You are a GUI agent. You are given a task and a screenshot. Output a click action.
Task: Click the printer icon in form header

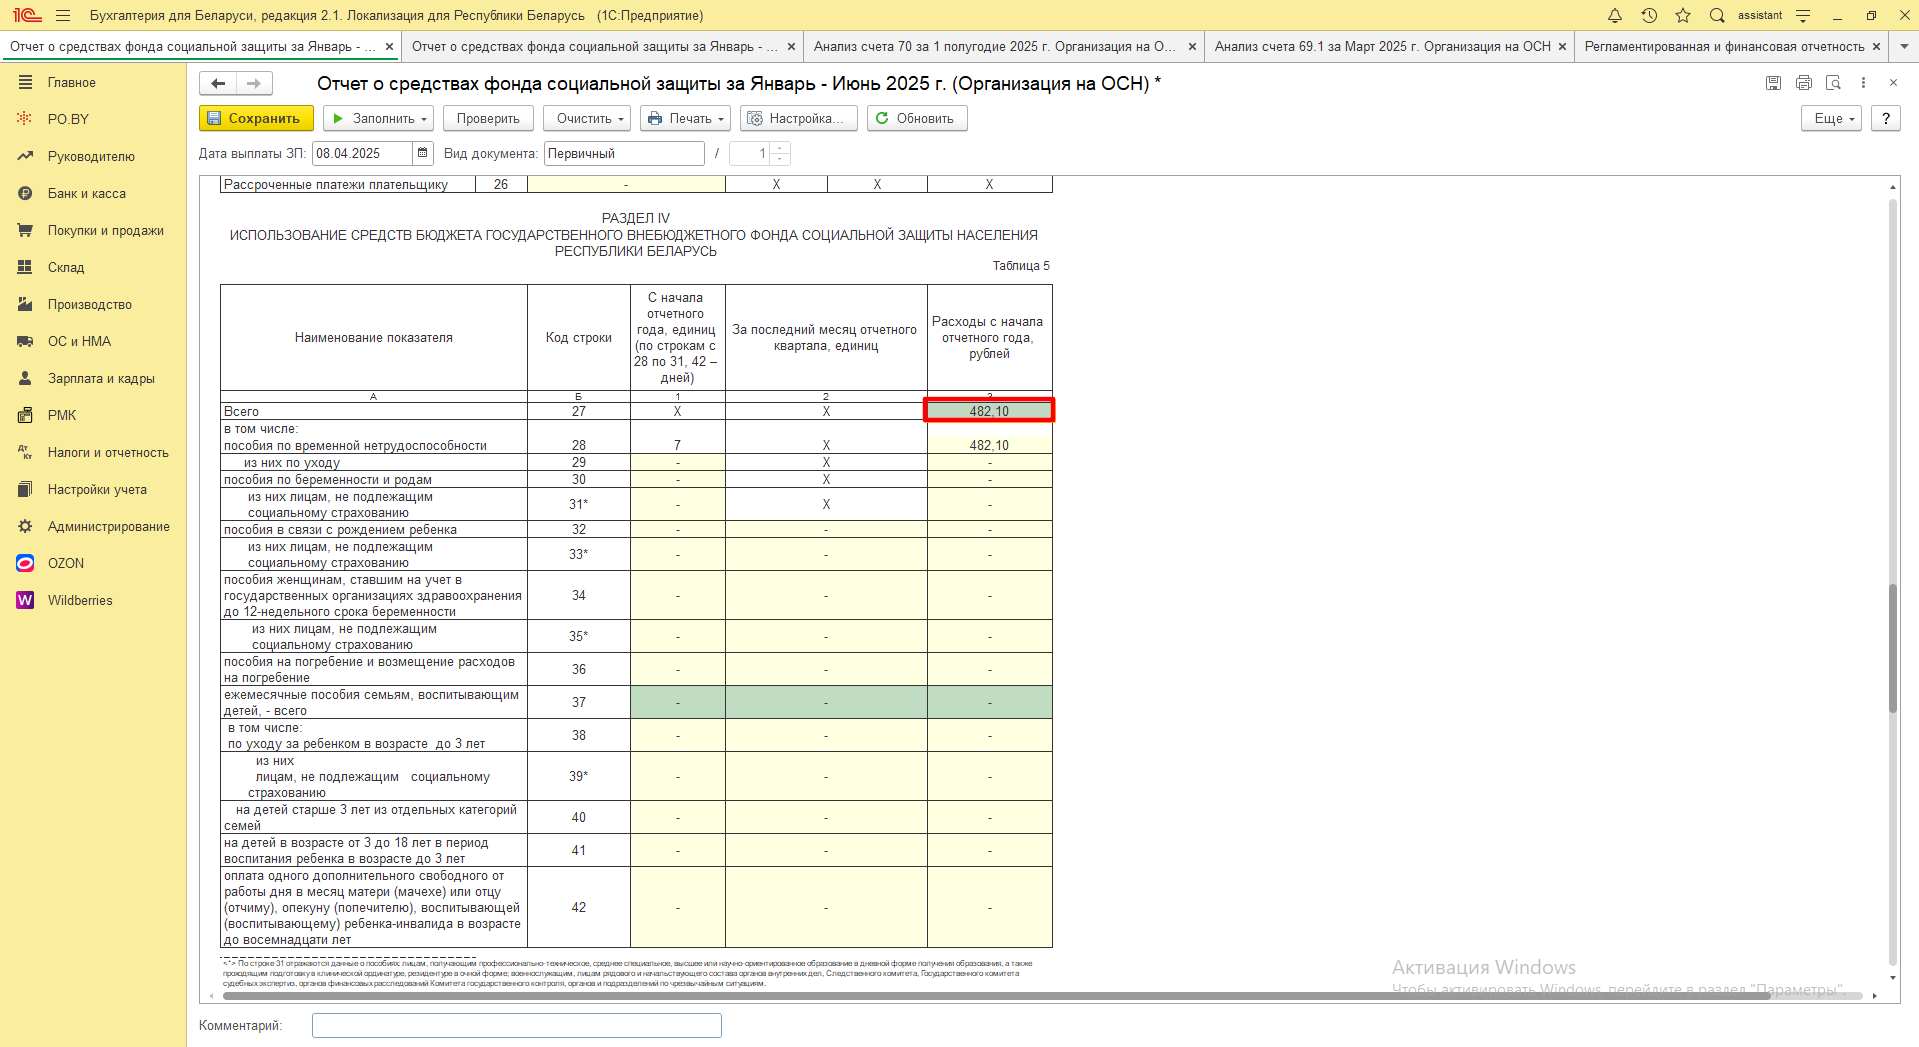[x=1803, y=83]
